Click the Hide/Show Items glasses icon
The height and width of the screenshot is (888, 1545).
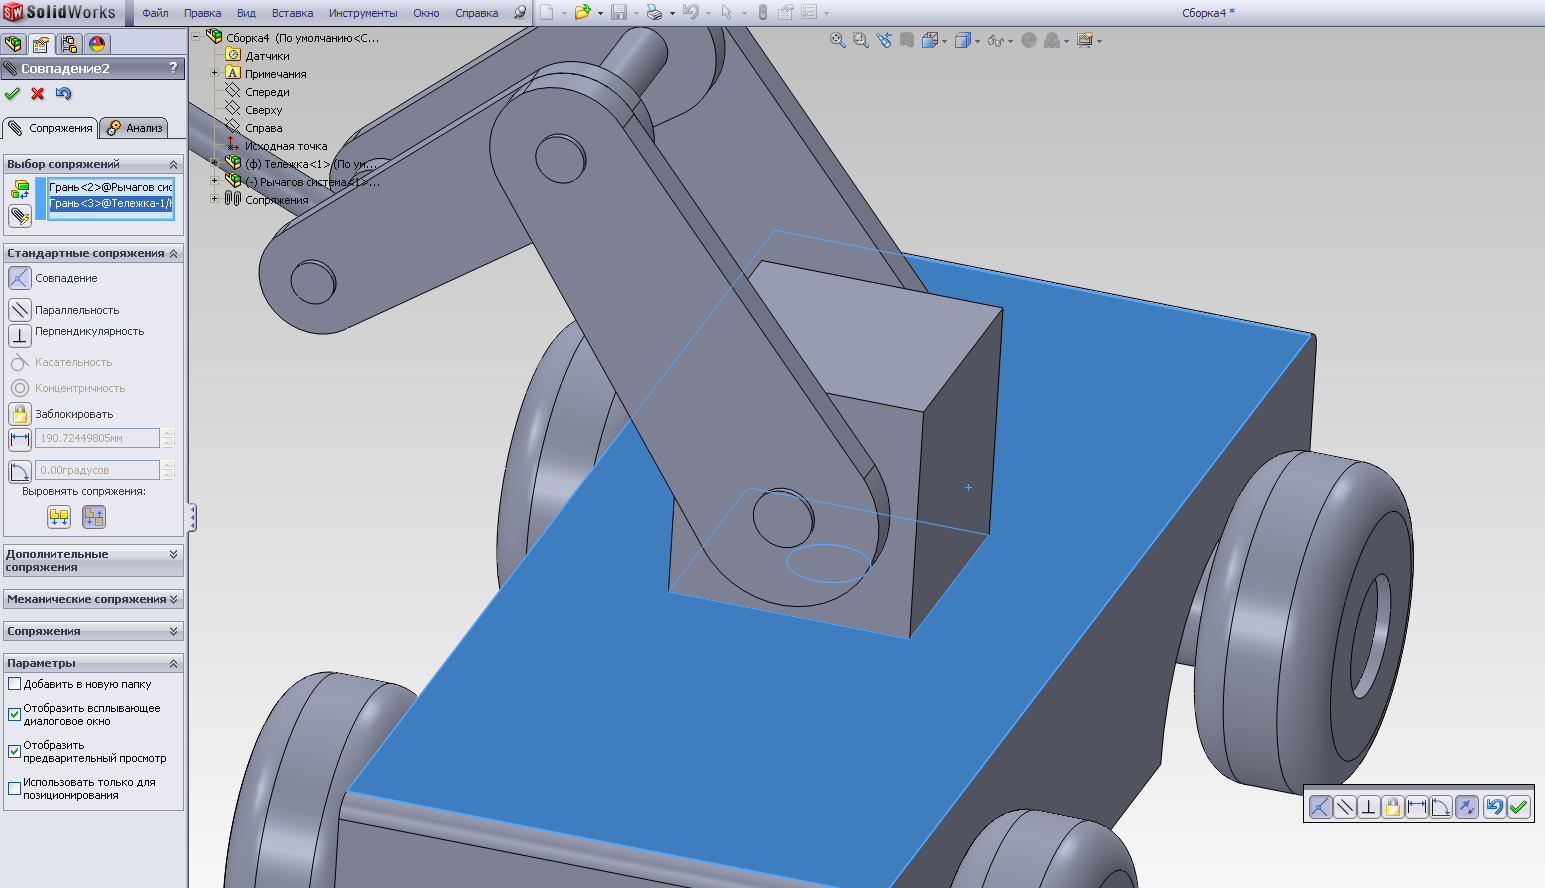[995, 41]
